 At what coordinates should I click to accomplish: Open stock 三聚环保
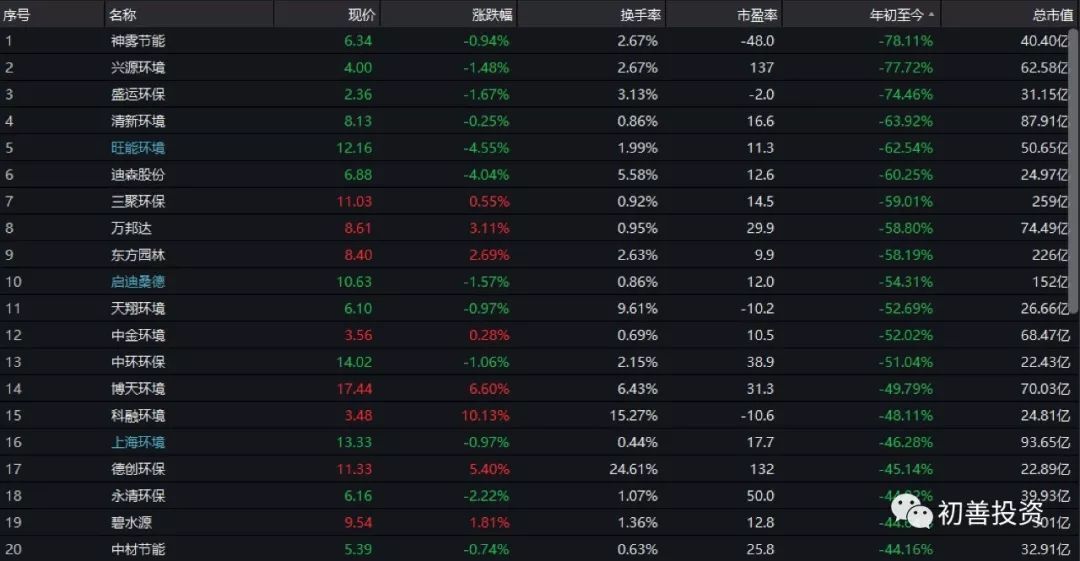pos(138,202)
